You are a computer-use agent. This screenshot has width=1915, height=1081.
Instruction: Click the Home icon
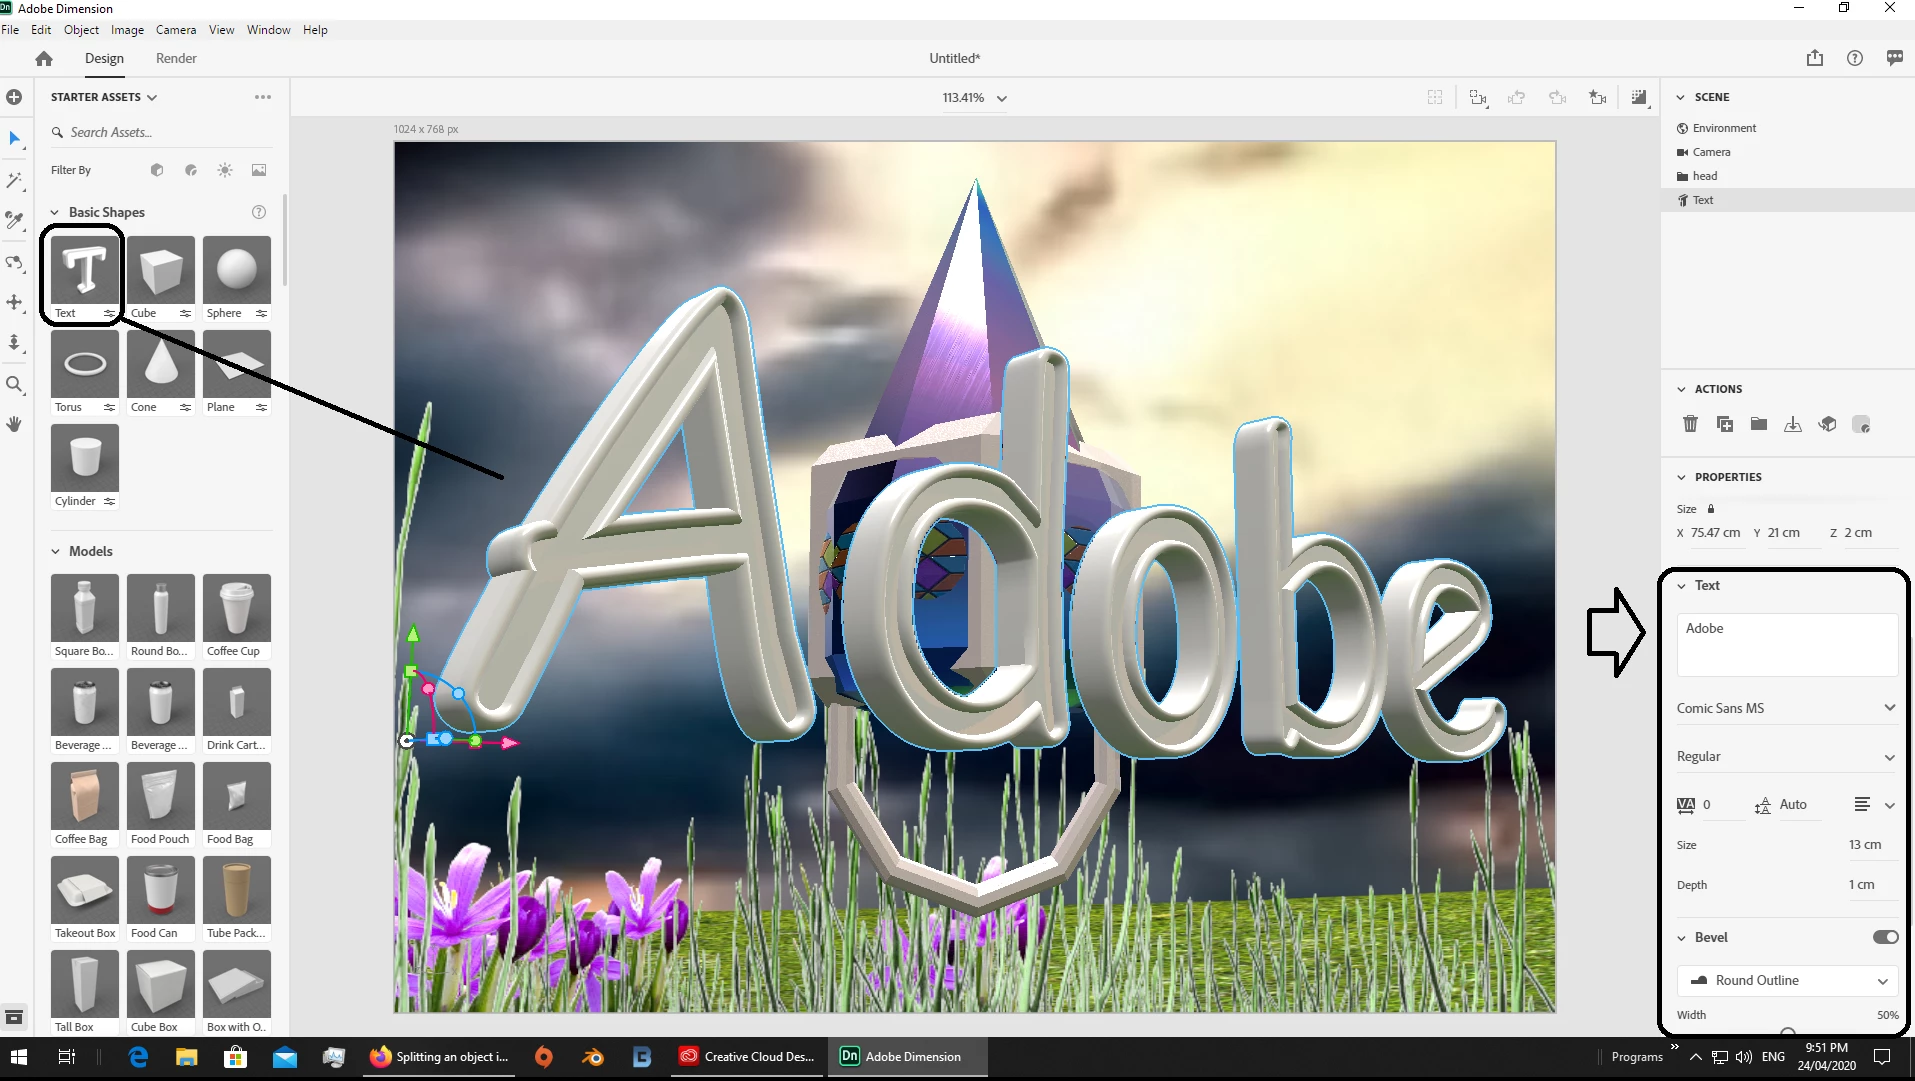(44, 58)
